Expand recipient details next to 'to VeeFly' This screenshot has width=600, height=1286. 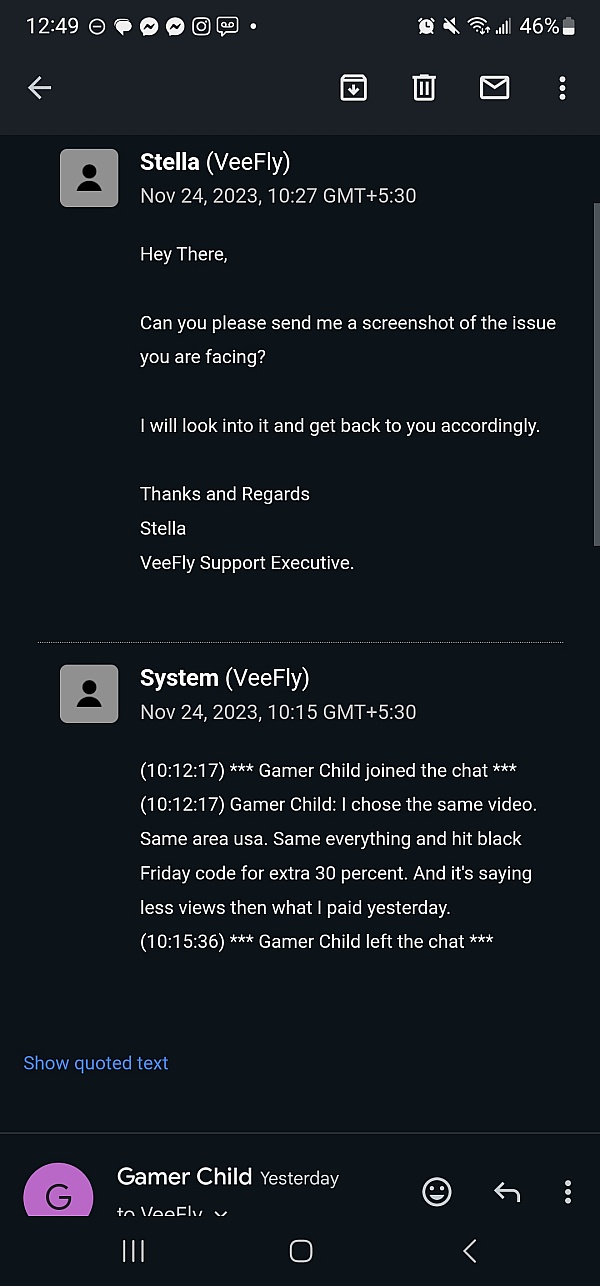[x=221, y=1213]
